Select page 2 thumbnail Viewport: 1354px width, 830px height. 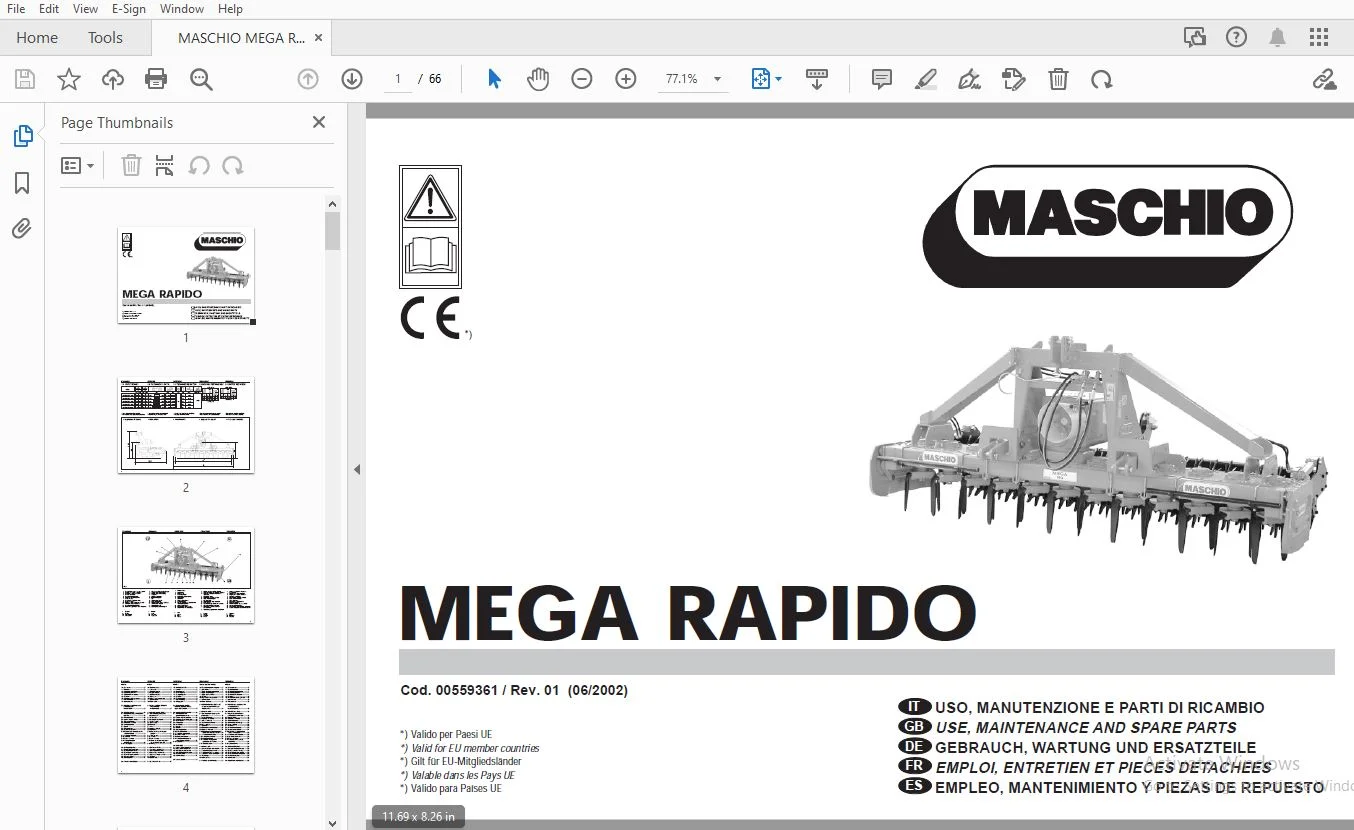[x=186, y=425]
